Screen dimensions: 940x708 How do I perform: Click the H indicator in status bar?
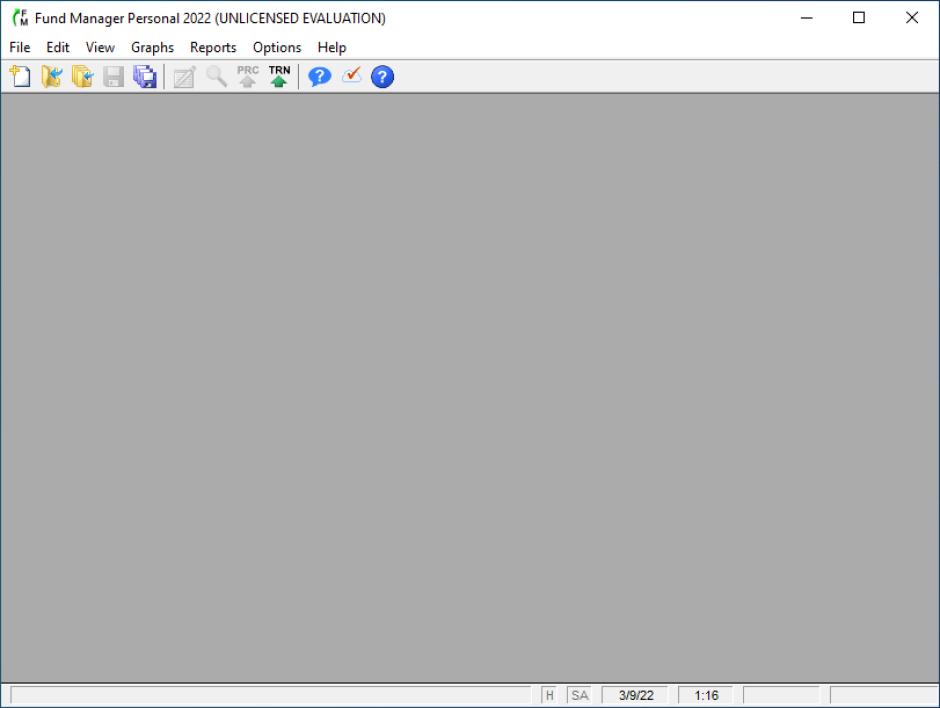pyautogui.click(x=549, y=695)
